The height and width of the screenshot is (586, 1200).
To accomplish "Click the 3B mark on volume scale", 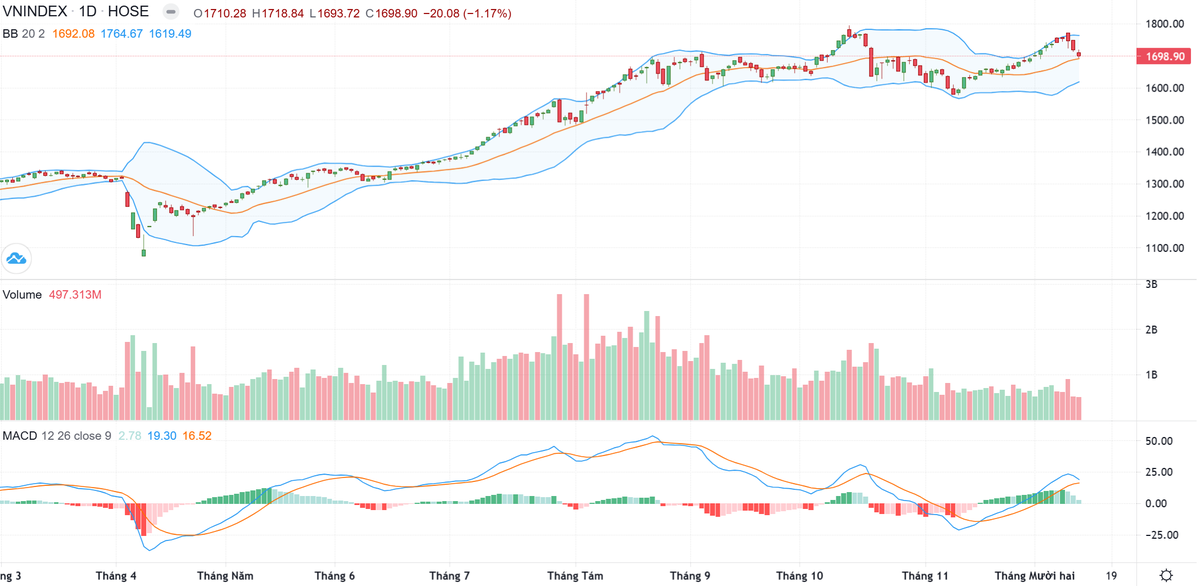I will pyautogui.click(x=1151, y=285).
